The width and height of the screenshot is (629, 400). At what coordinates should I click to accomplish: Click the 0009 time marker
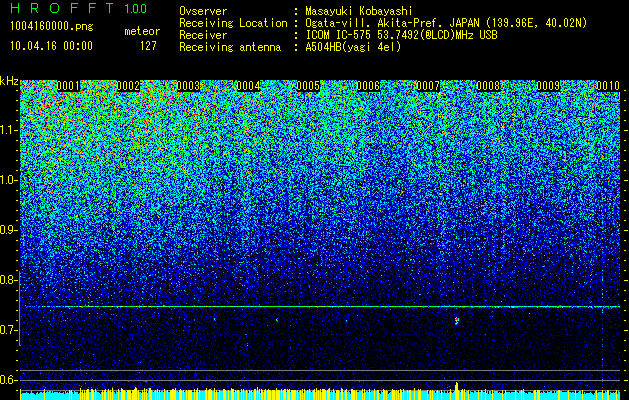click(548, 86)
